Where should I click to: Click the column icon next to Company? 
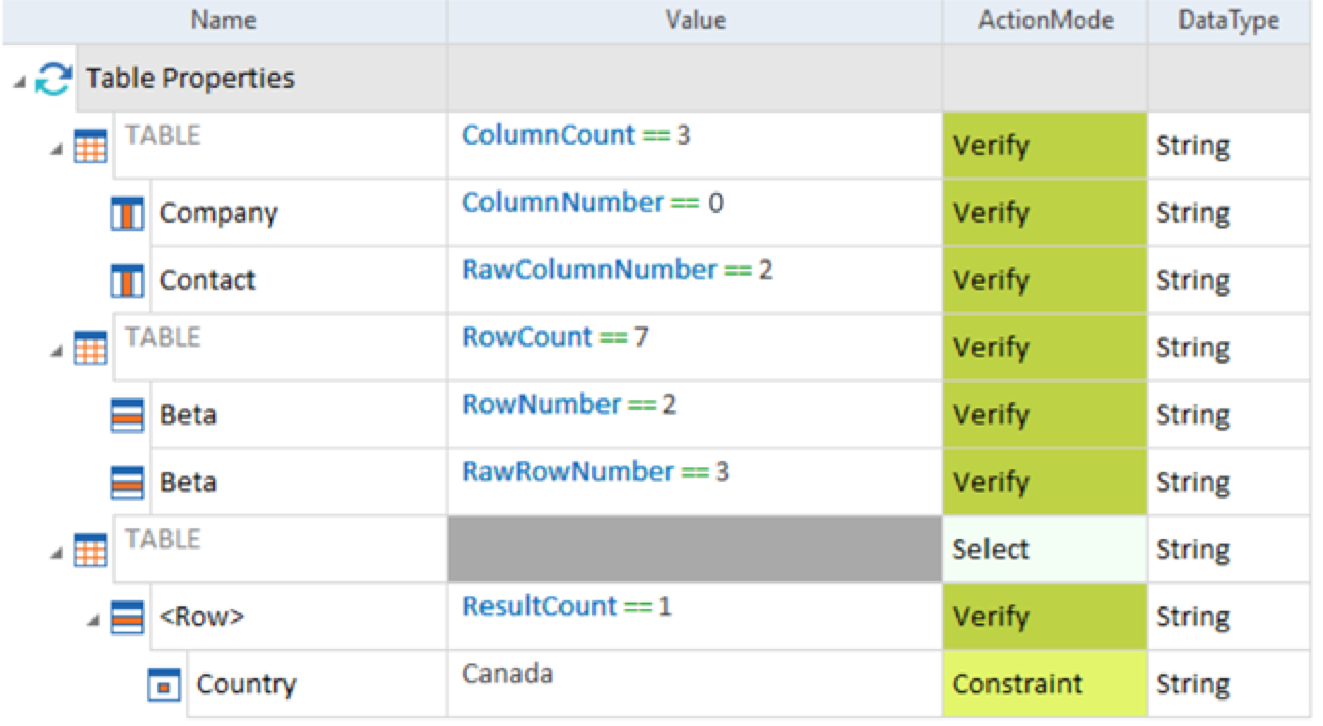coord(127,214)
